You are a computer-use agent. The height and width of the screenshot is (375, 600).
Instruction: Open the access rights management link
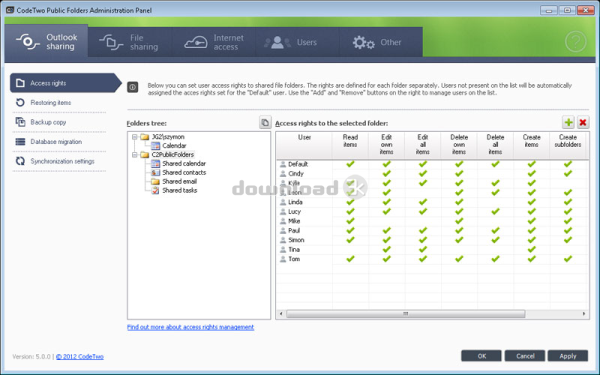point(190,327)
